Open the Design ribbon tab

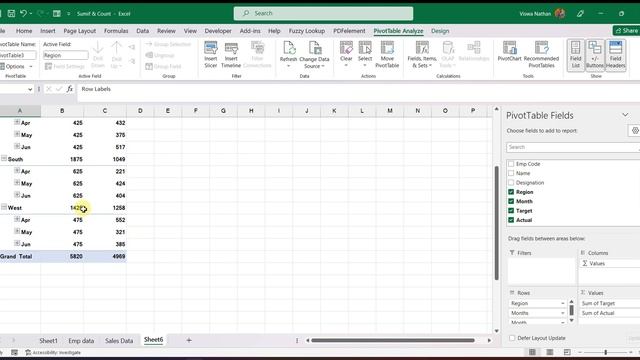coord(440,31)
